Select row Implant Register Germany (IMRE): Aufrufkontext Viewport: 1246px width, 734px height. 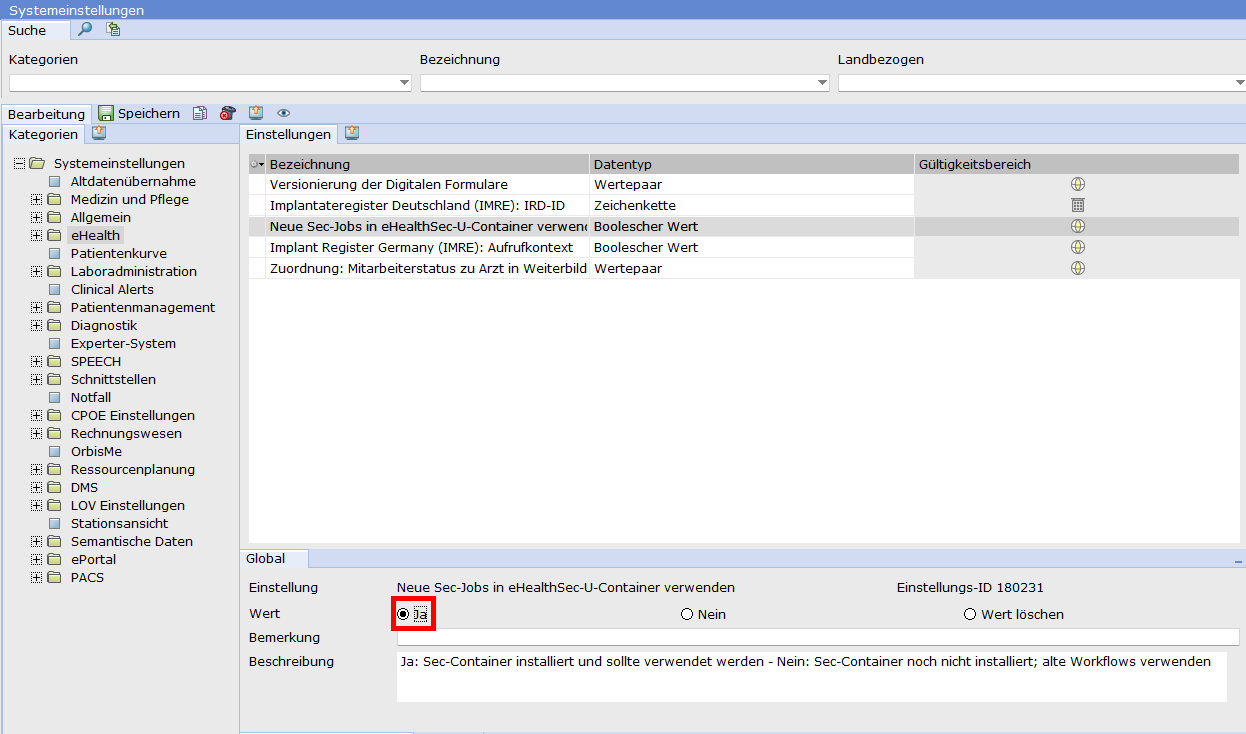click(743, 247)
